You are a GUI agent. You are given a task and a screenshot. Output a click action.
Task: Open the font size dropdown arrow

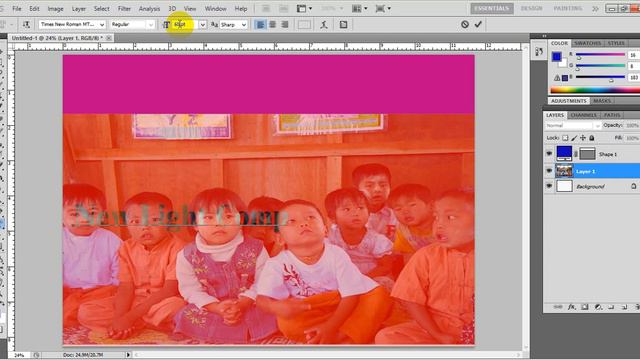pos(202,24)
